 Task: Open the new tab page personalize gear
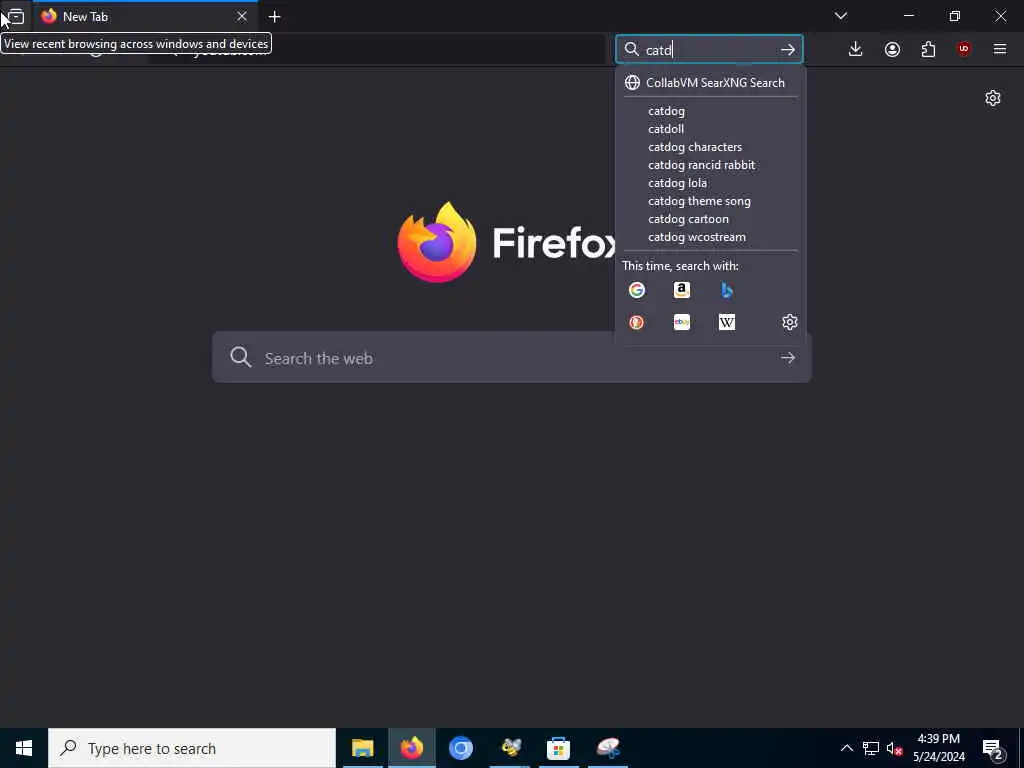pos(993,98)
